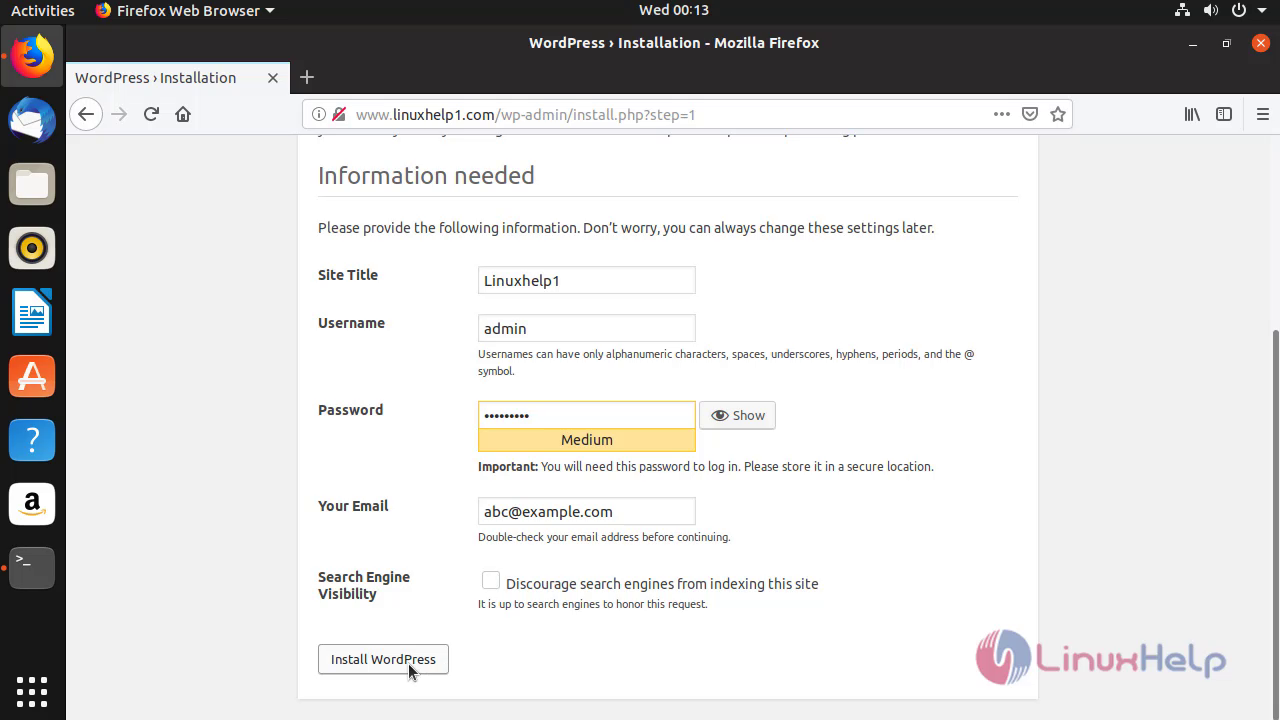Open the Firefox Web Browser app menu
Image resolution: width=1280 pixels, height=720 pixels.
(185, 10)
